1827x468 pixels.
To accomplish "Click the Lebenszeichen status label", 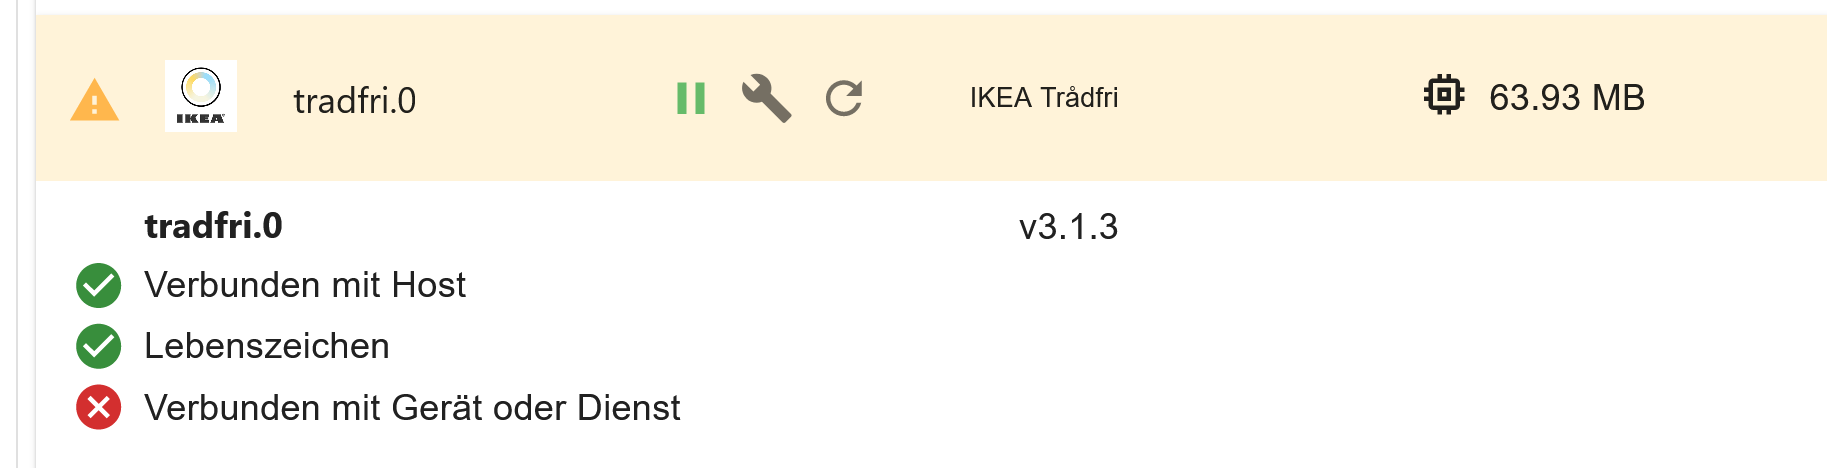I will point(267,346).
